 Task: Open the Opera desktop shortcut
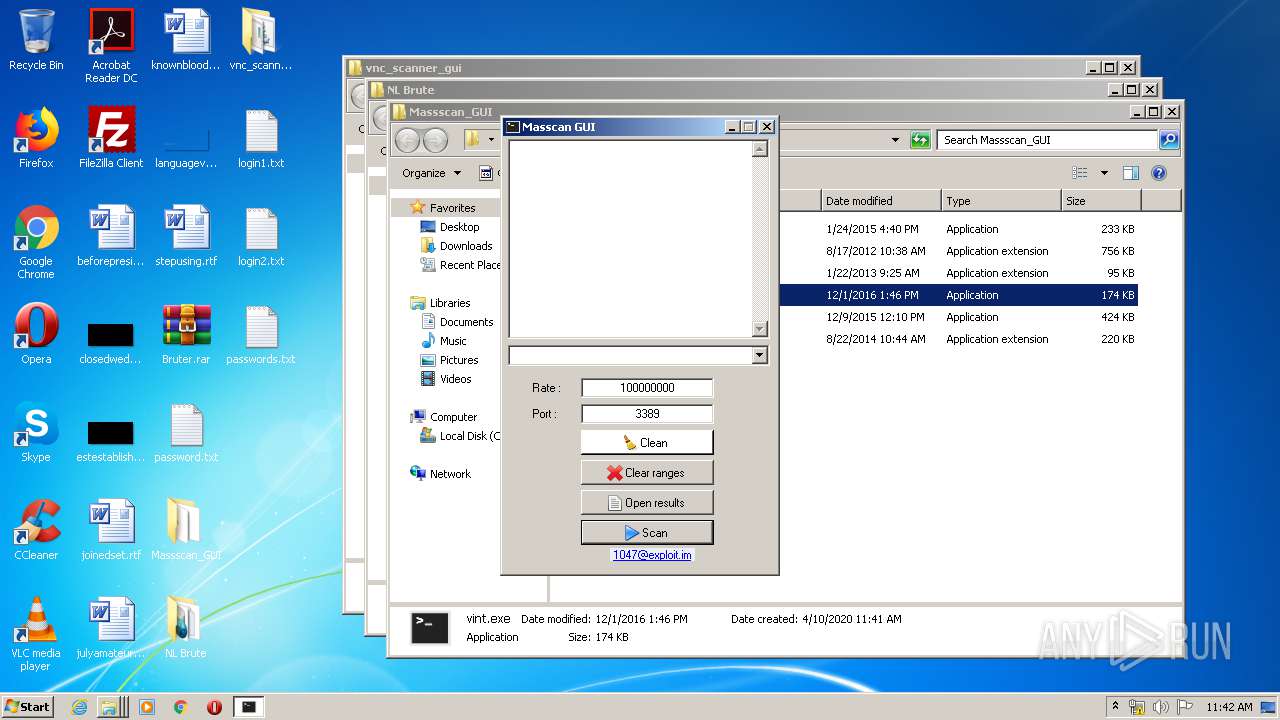pos(36,335)
